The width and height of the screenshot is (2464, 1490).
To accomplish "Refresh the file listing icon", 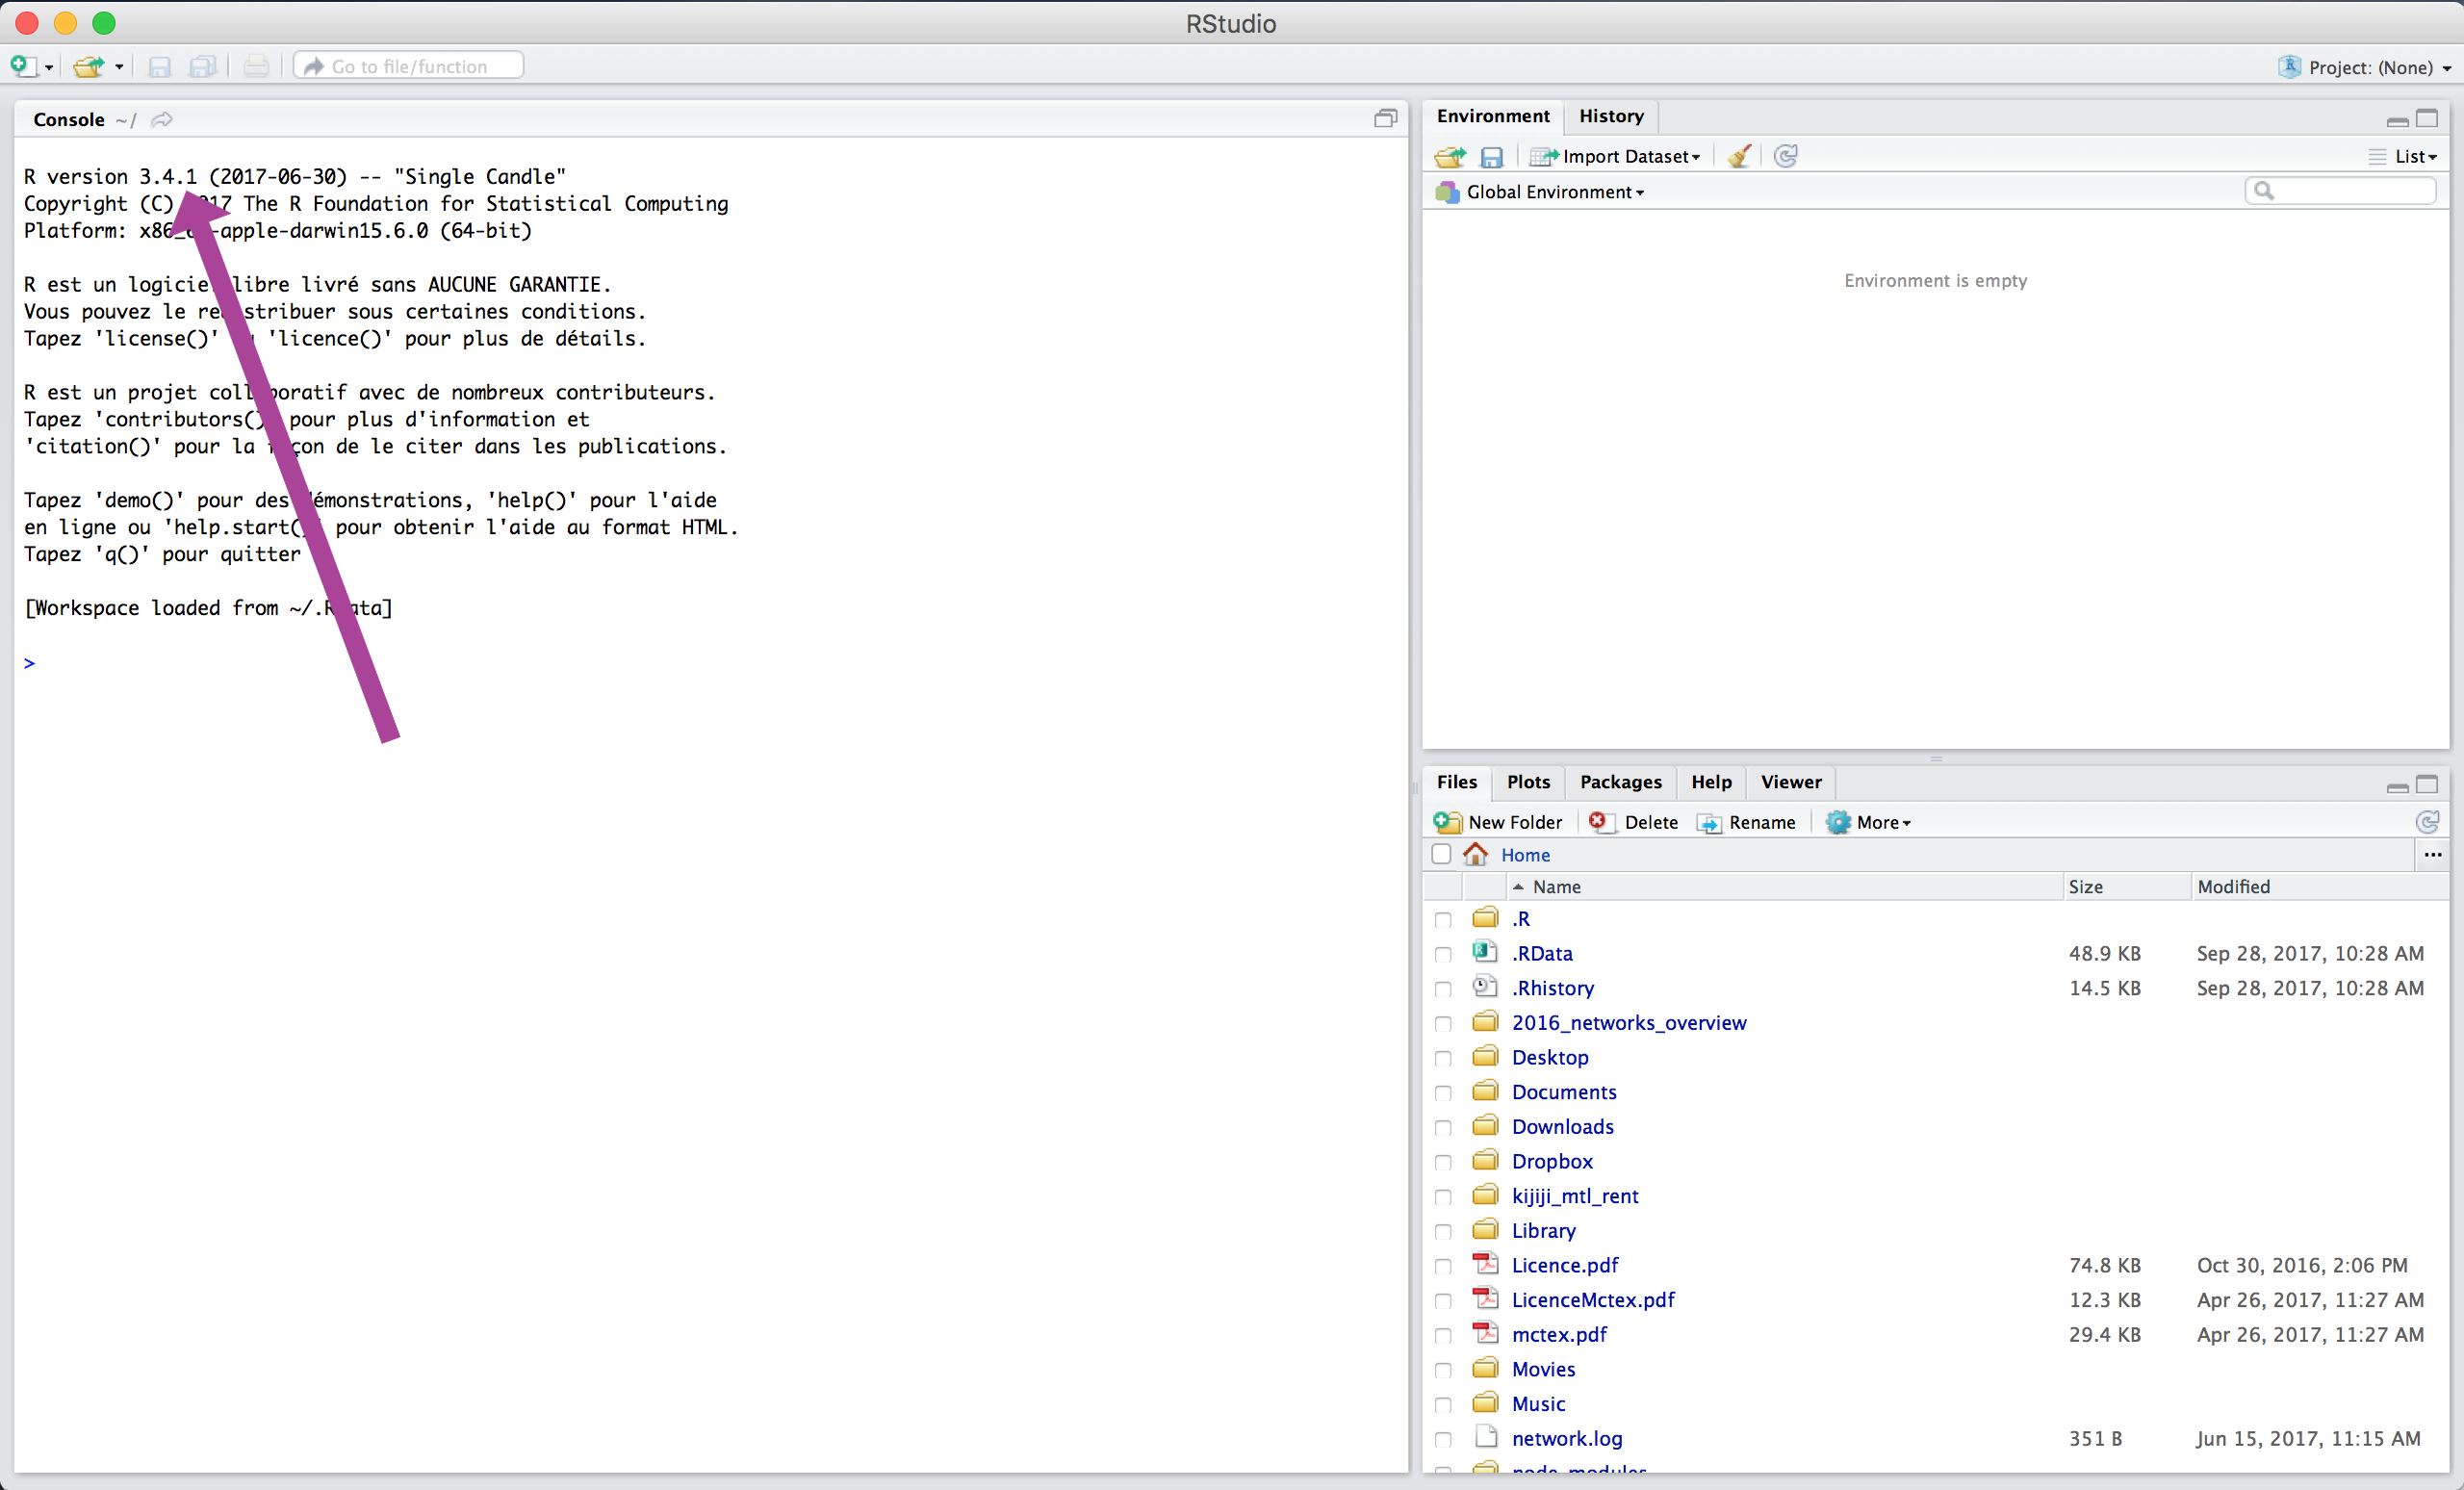I will click(2427, 822).
